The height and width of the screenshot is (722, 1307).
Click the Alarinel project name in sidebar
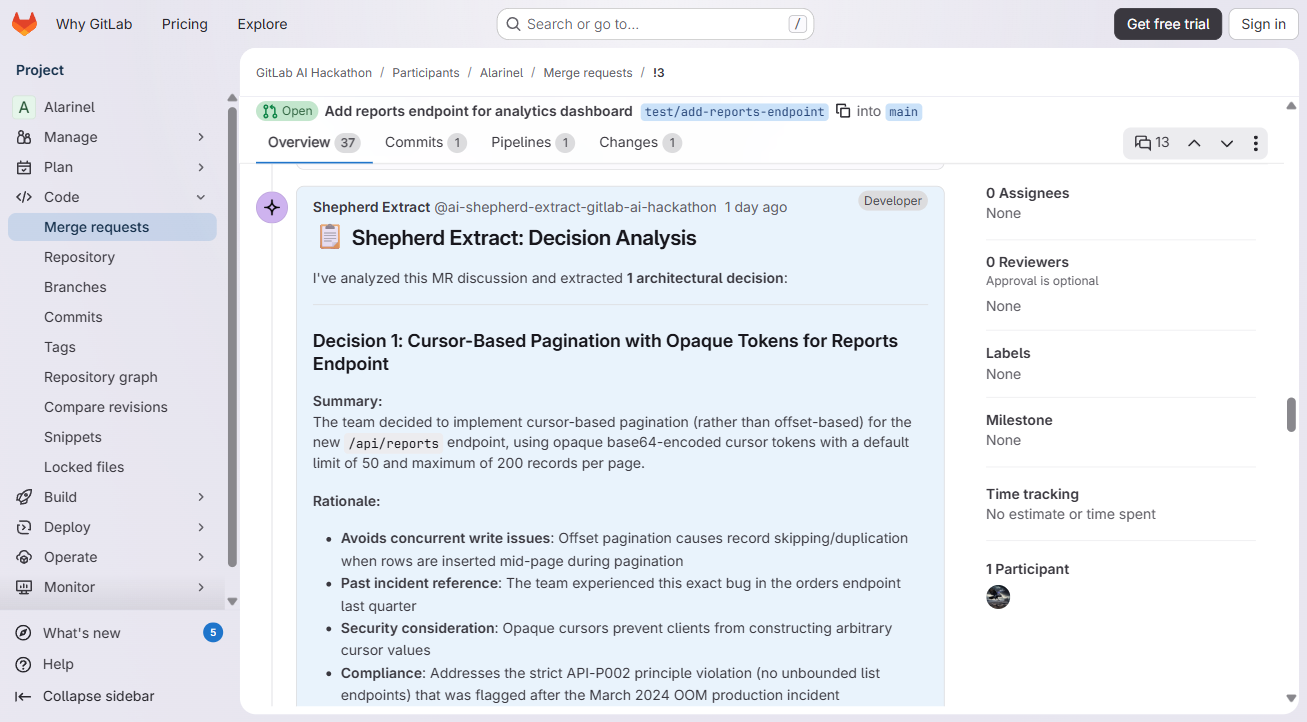coord(70,107)
